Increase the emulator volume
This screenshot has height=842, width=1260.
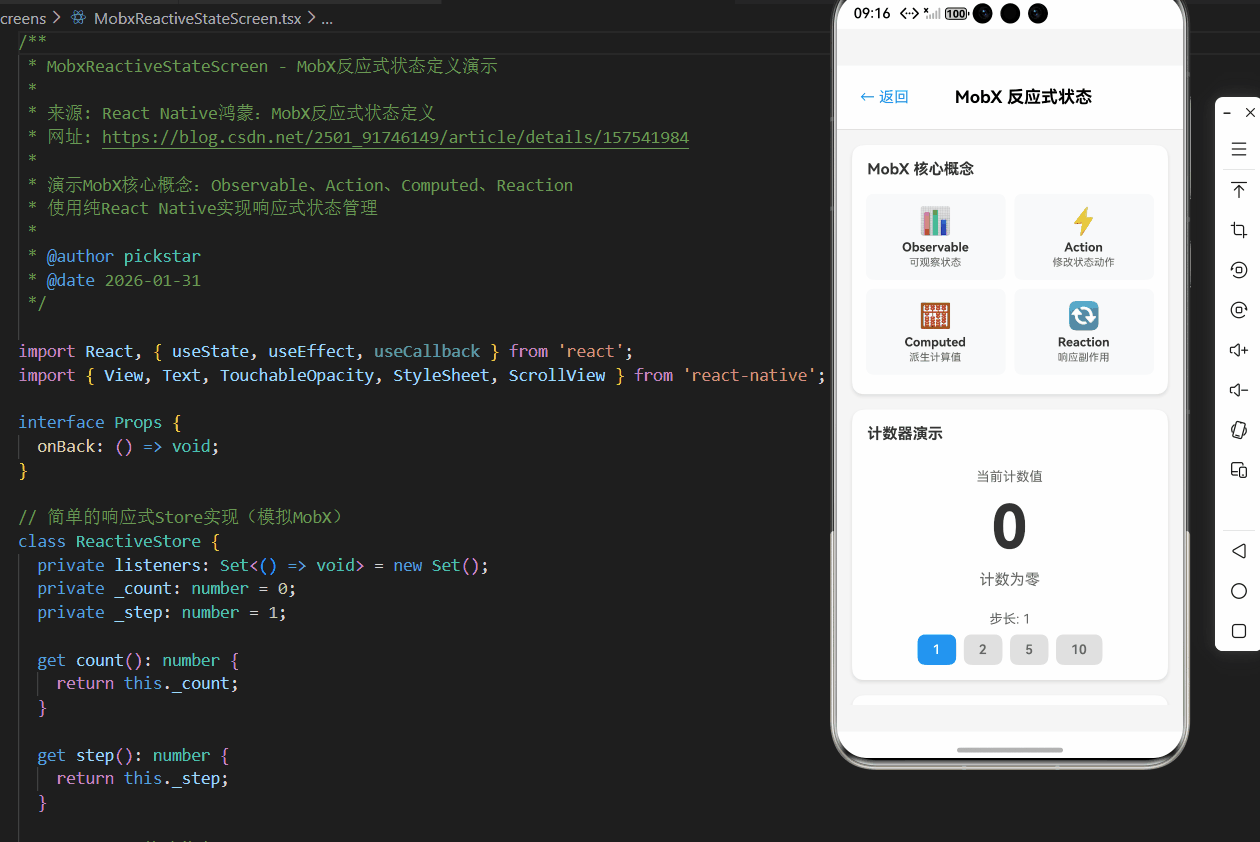pyautogui.click(x=1238, y=350)
